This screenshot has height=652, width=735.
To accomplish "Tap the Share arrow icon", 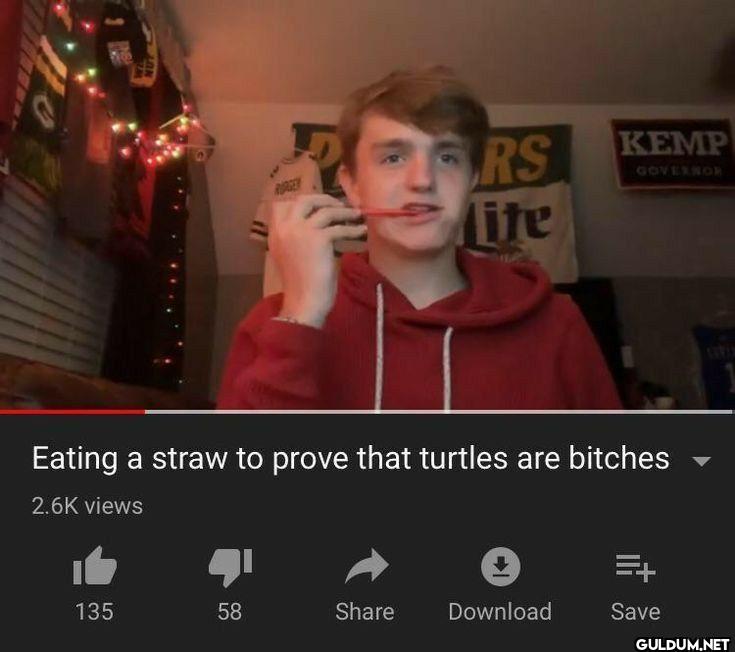I will (367, 566).
